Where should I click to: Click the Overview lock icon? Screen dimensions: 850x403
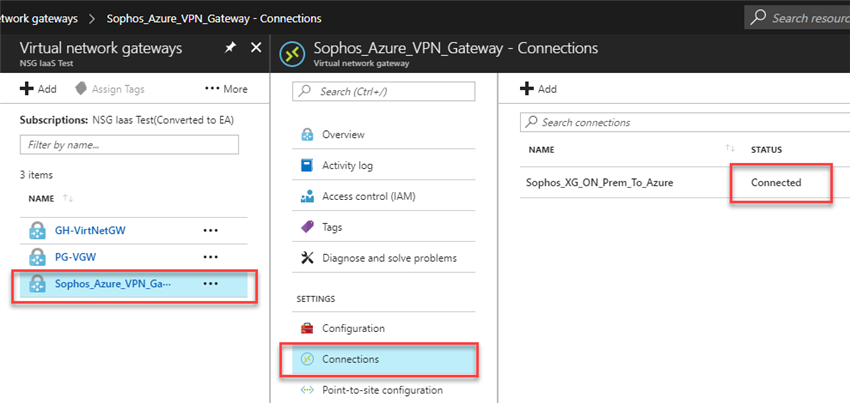(307, 135)
